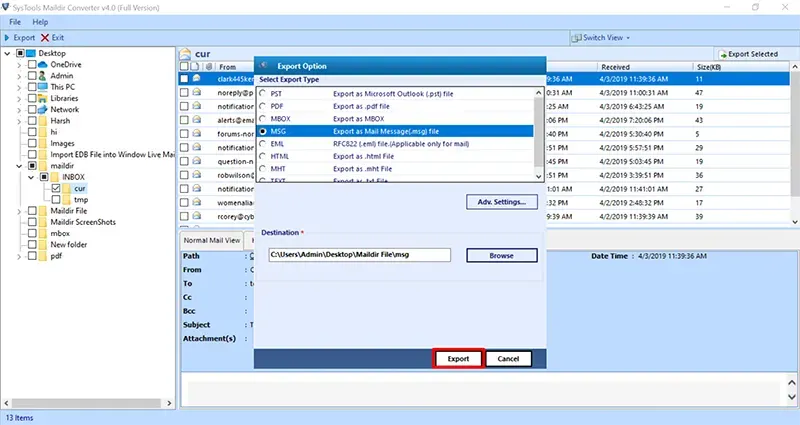This screenshot has height=425, width=800.
Task: Select the MHT export radio button
Action: coord(263,169)
